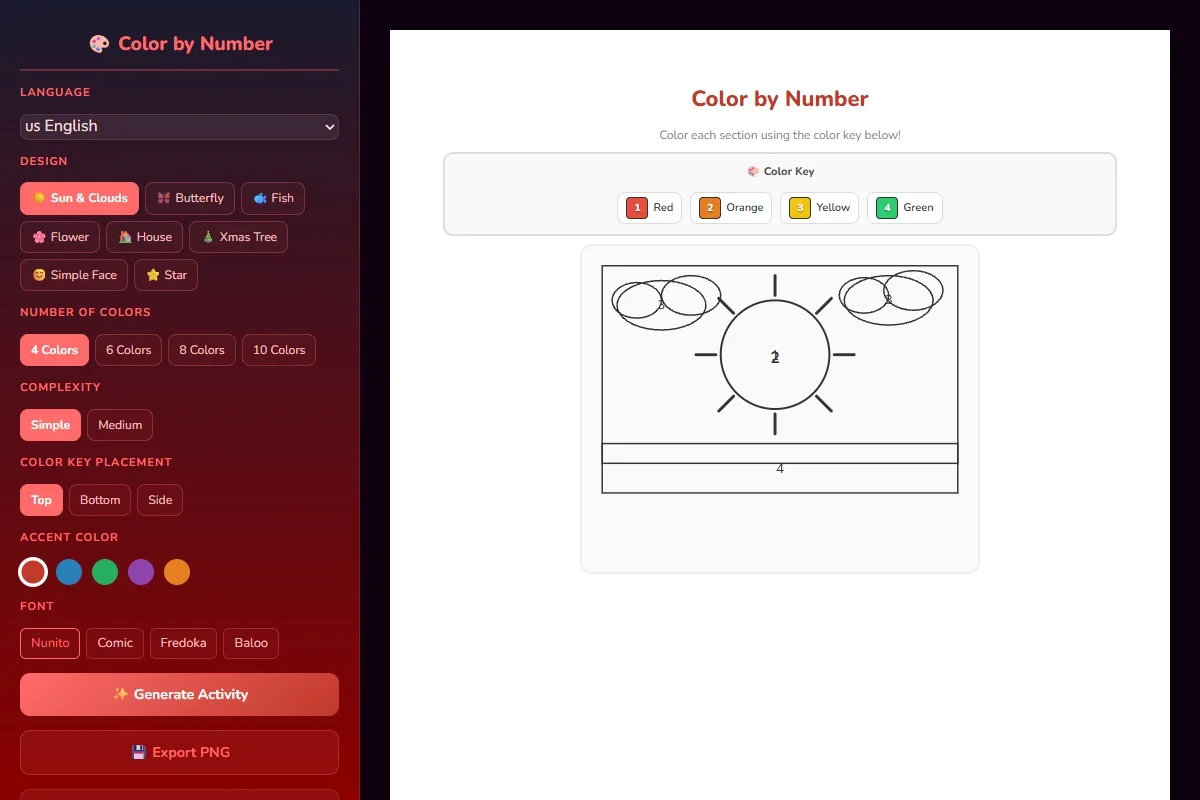Image resolution: width=1200 pixels, height=800 pixels.
Task: Set number of colors to 8 Colors
Action: (202, 350)
